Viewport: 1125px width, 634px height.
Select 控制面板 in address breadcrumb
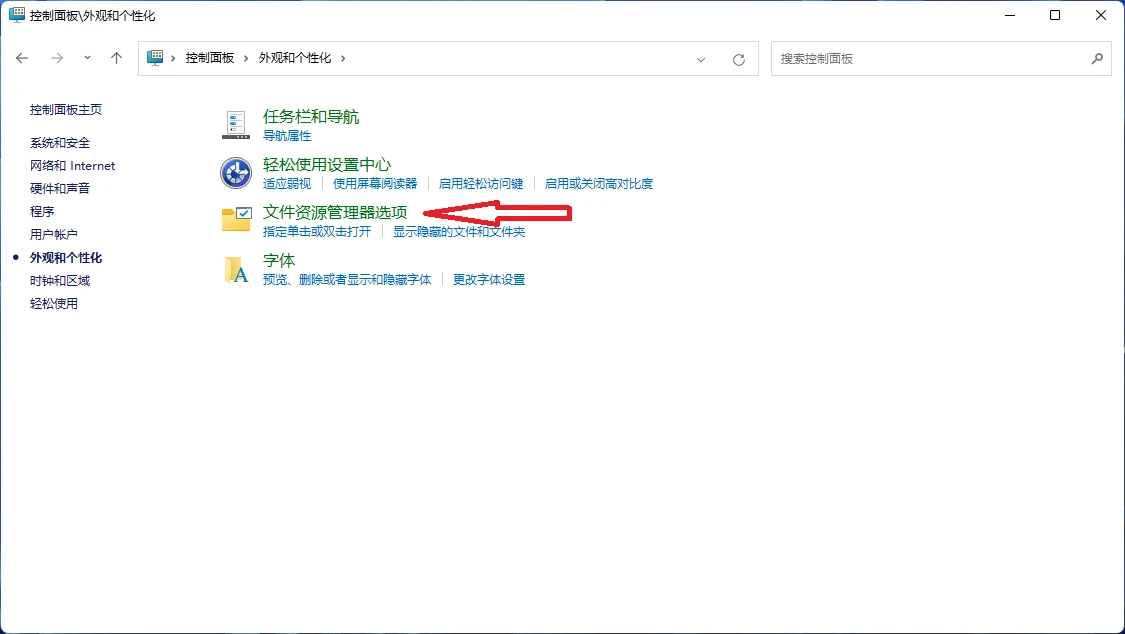(x=210, y=58)
